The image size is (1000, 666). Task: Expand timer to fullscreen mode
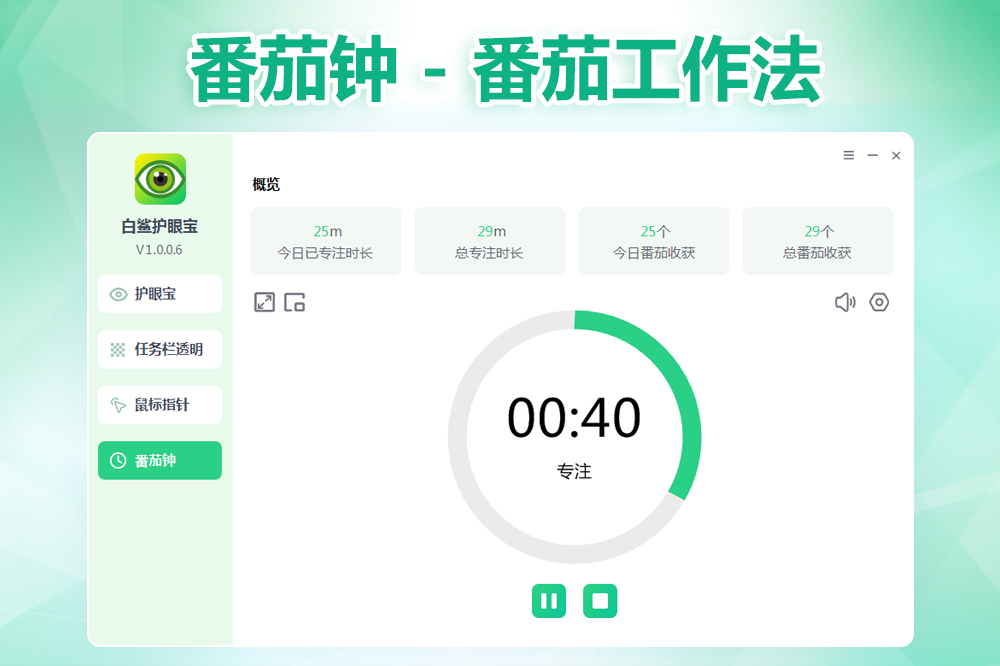point(264,302)
